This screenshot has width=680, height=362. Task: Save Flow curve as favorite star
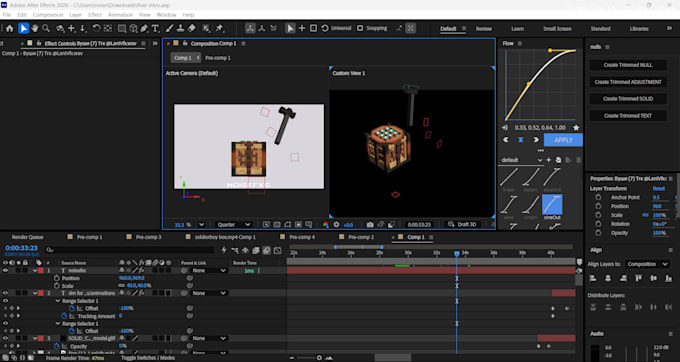tap(576, 128)
